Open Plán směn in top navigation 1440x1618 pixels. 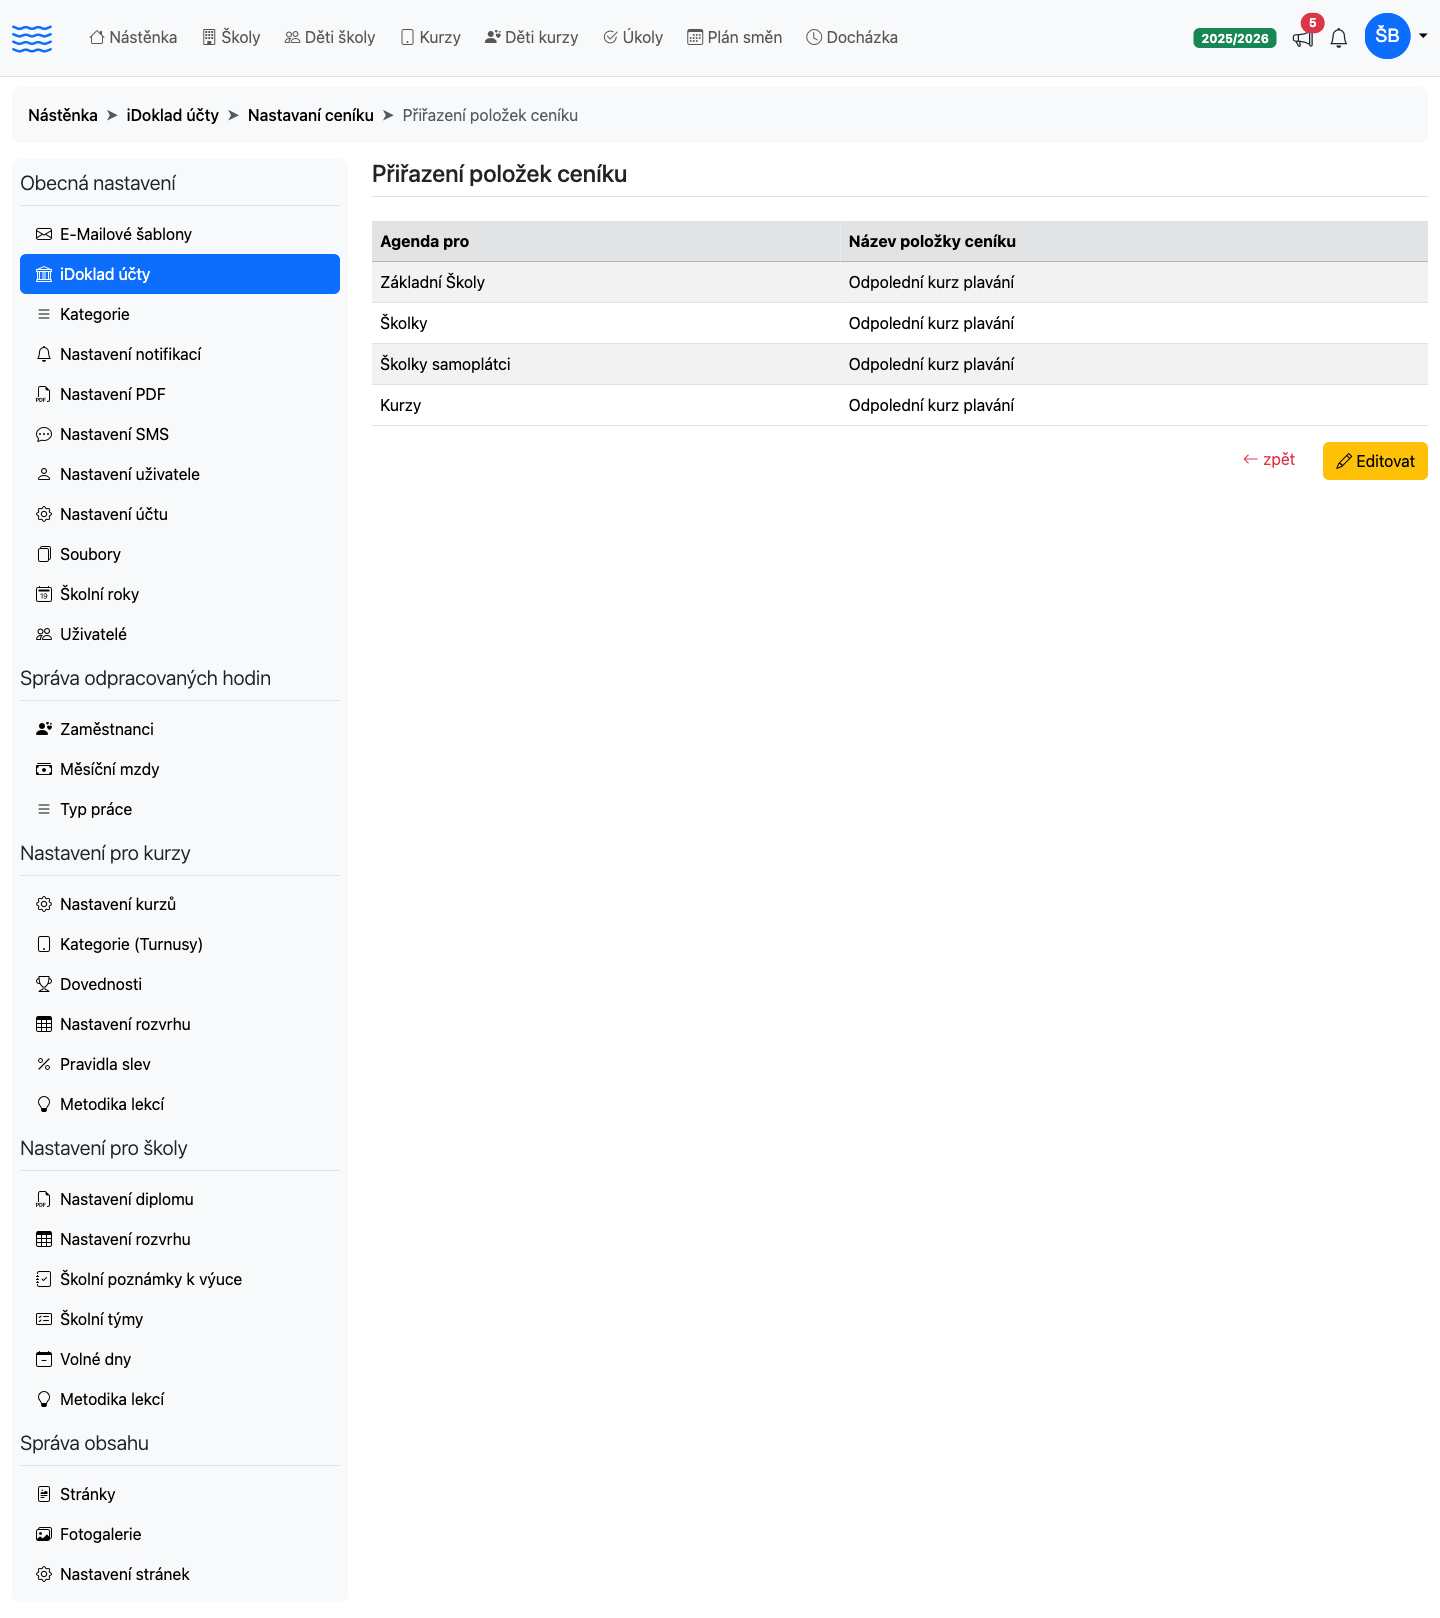tap(735, 37)
